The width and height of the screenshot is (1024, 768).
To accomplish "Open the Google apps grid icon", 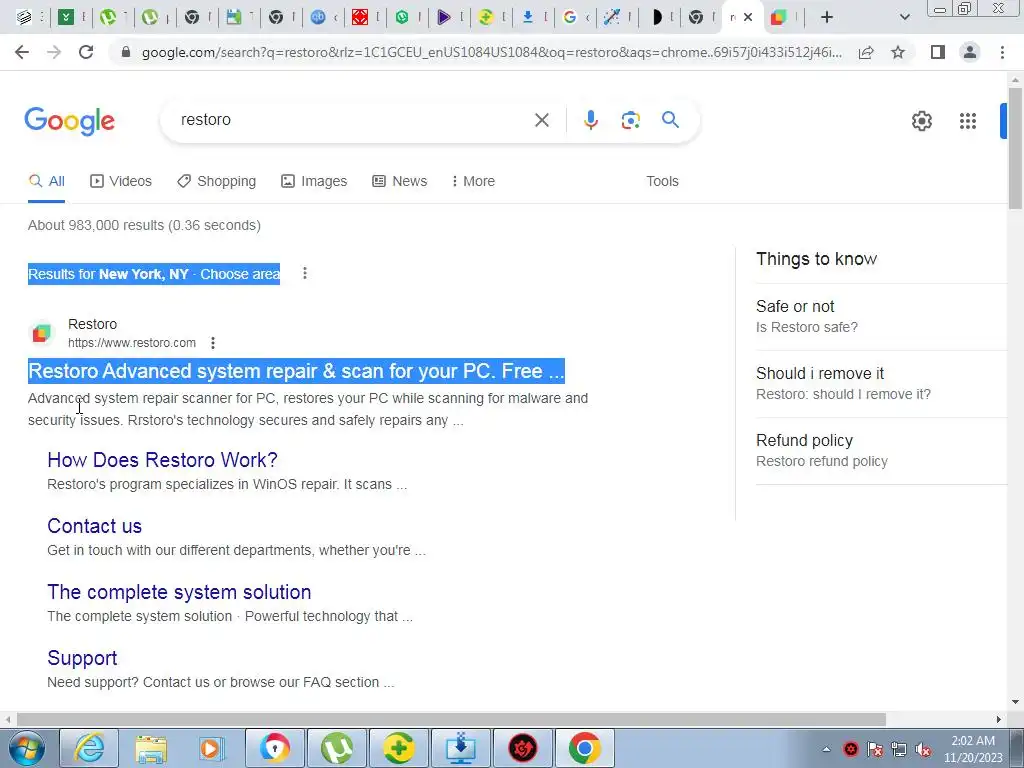I will [968, 121].
